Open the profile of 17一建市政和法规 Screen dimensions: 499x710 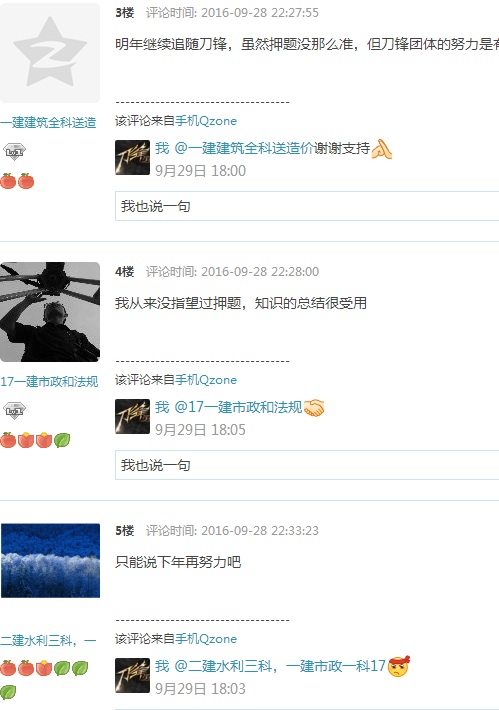pyautogui.click(x=49, y=381)
